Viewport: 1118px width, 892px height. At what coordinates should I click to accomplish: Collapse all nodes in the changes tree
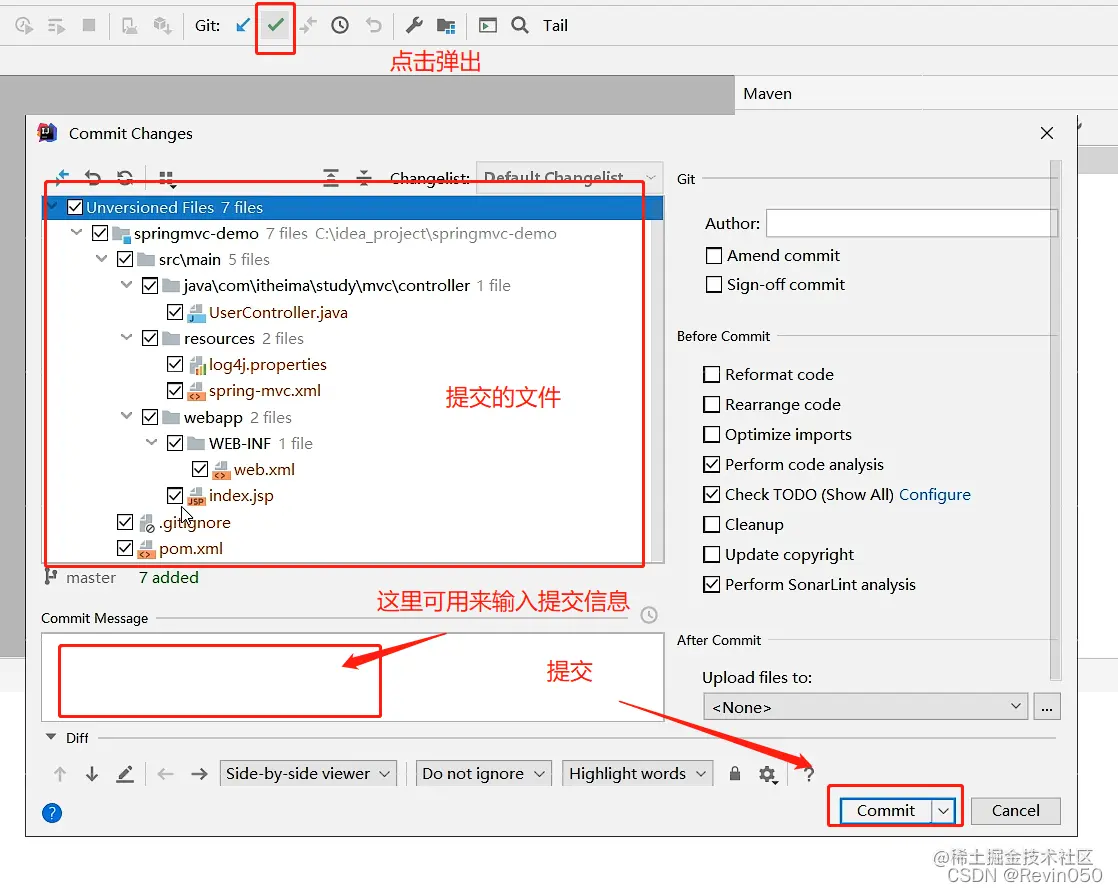click(x=364, y=177)
